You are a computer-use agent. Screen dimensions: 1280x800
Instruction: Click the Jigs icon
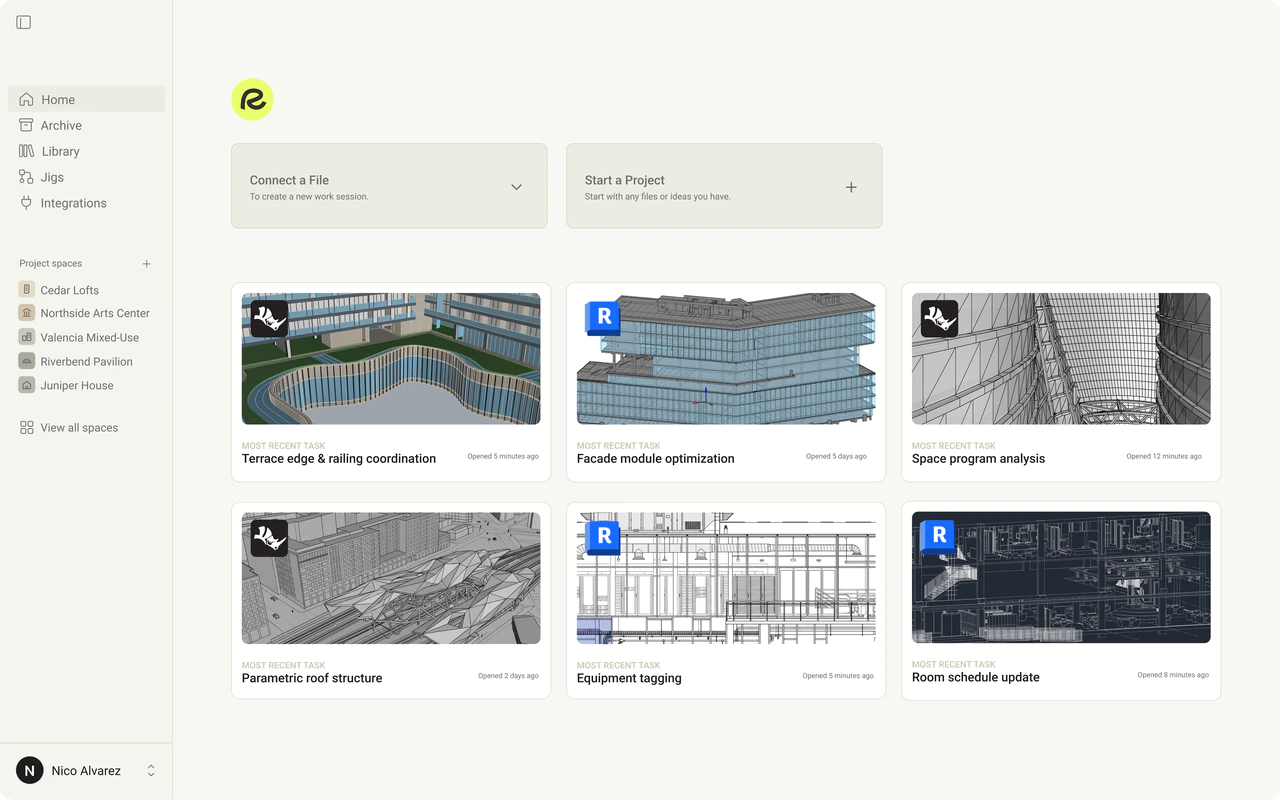[26, 177]
